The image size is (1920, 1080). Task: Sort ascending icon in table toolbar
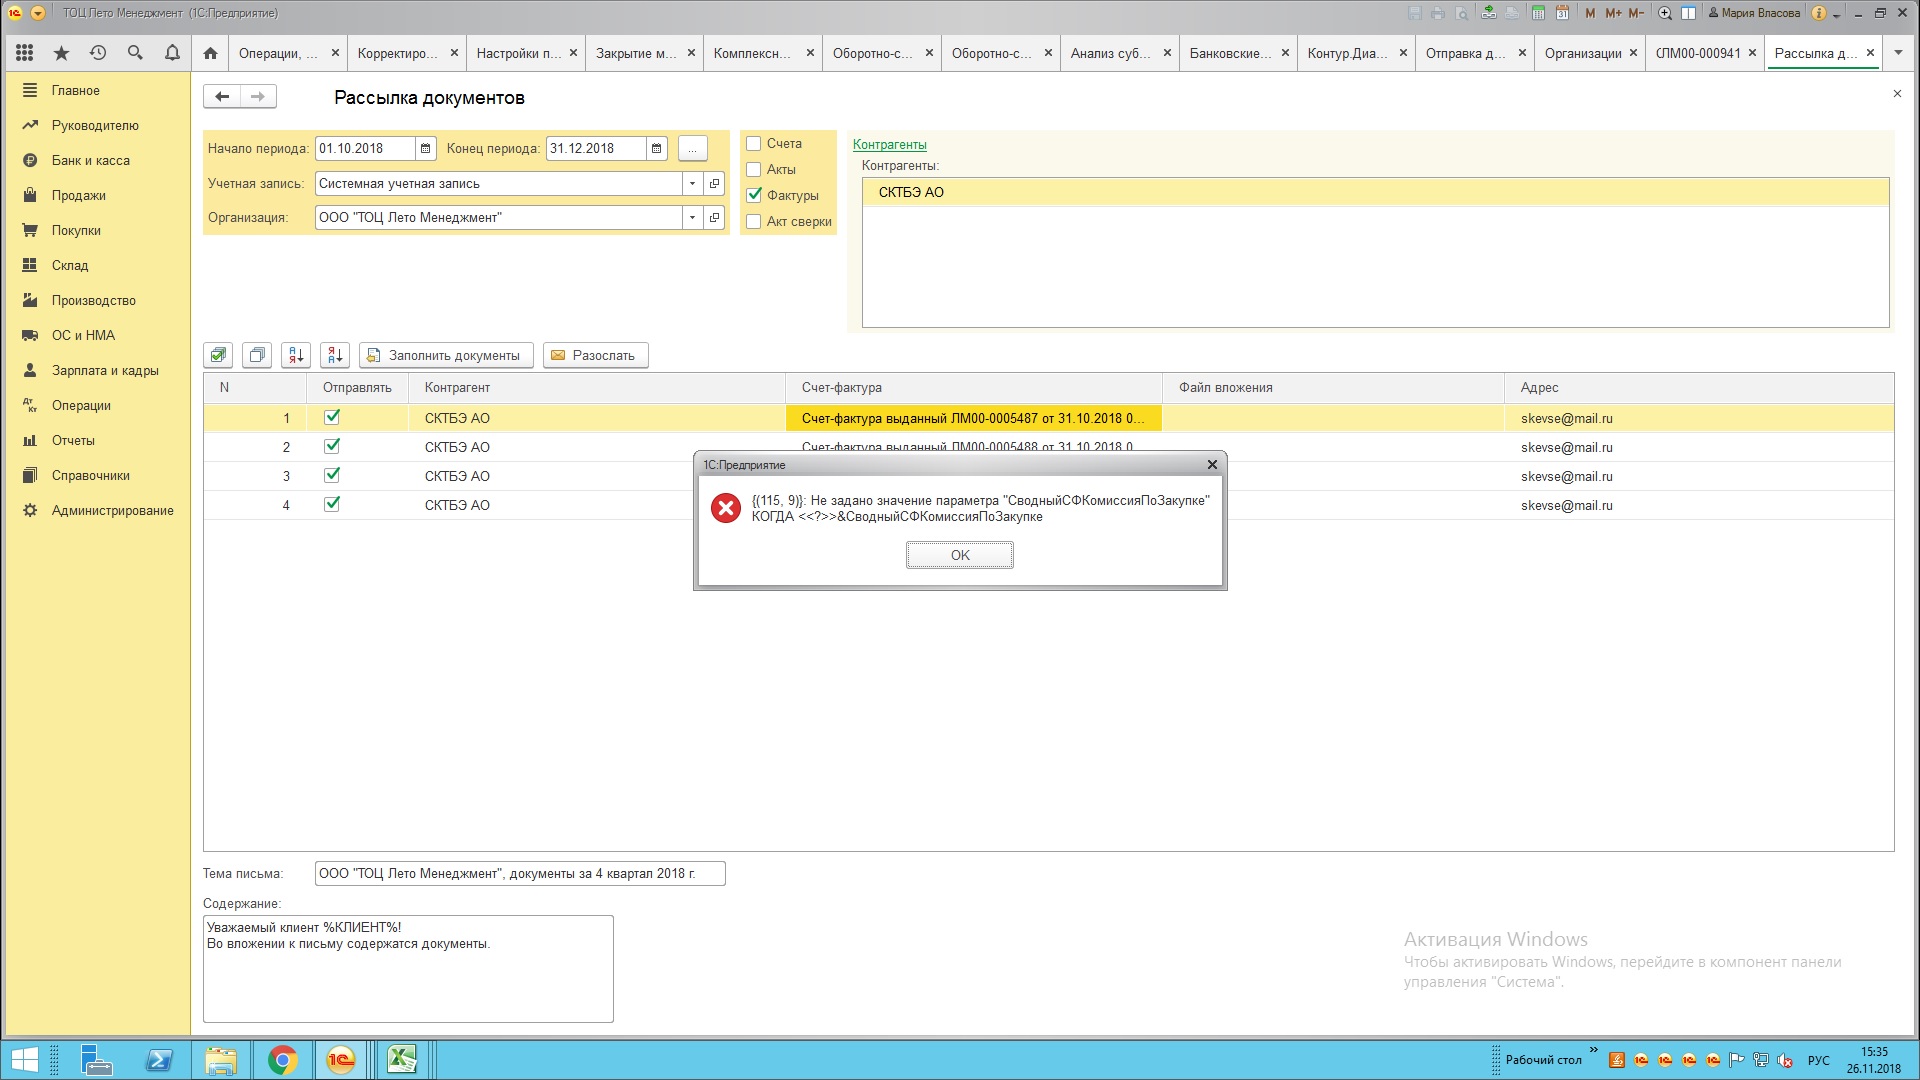click(296, 355)
